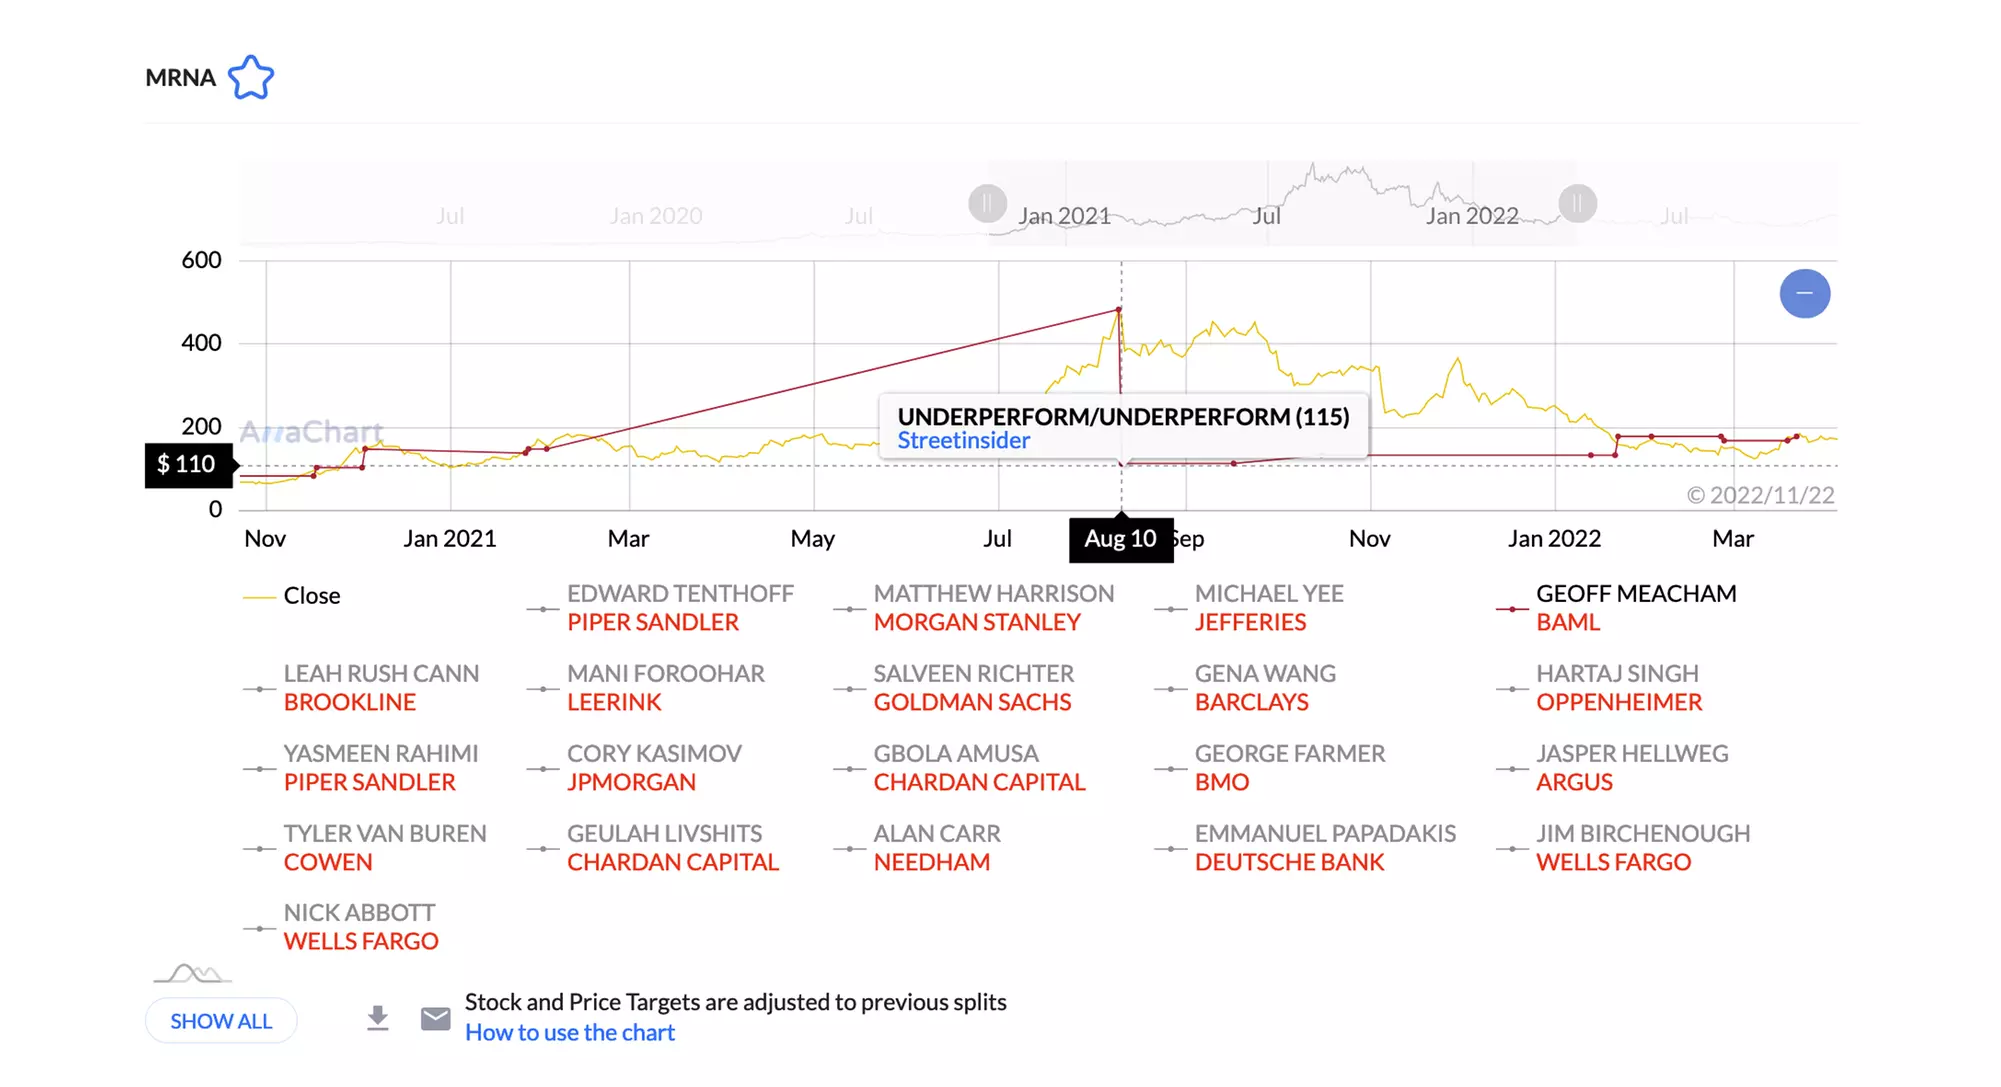Viewport: 2001px width, 1087px height.
Task: Toggle Cory Kasimov JPMorgan series
Action: click(x=635, y=768)
